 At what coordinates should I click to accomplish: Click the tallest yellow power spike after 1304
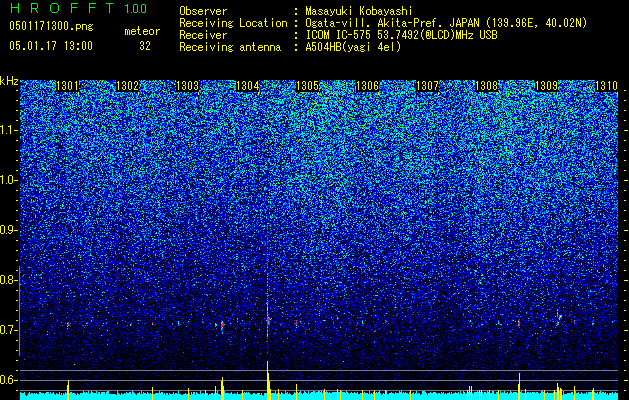click(268, 380)
